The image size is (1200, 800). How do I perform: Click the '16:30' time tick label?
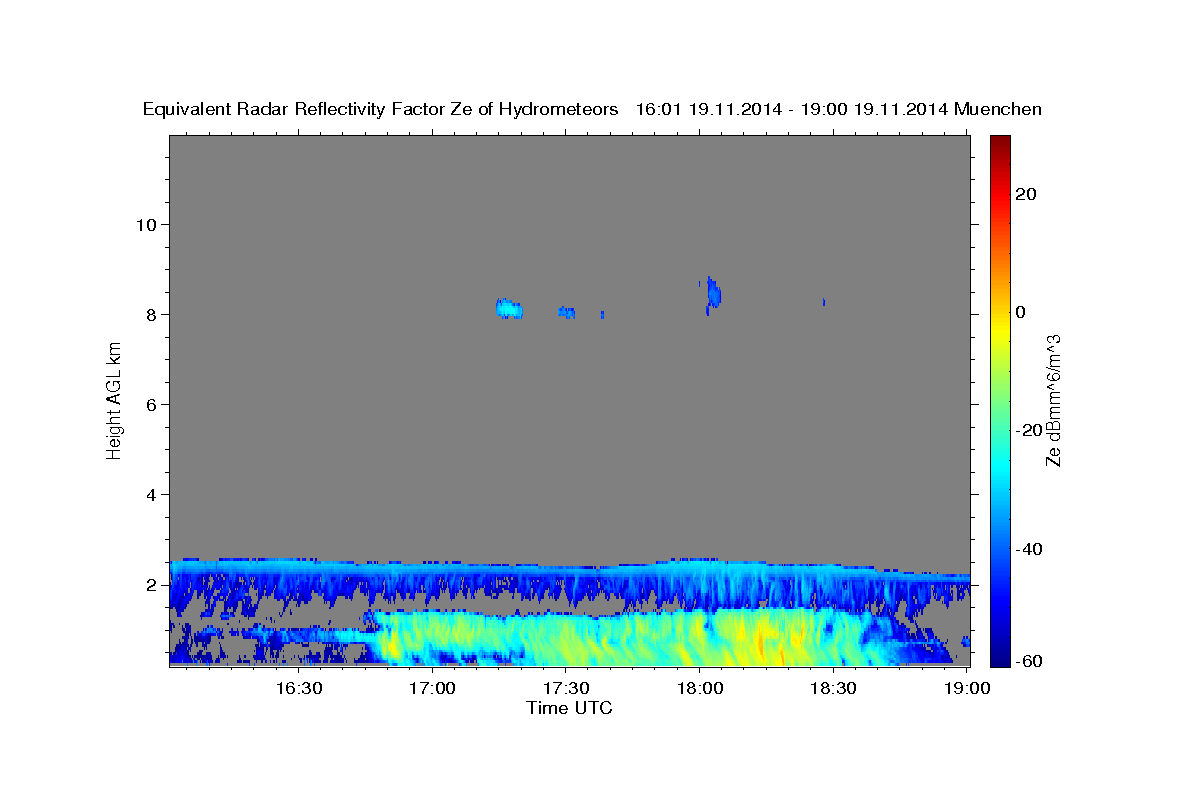[x=299, y=688]
